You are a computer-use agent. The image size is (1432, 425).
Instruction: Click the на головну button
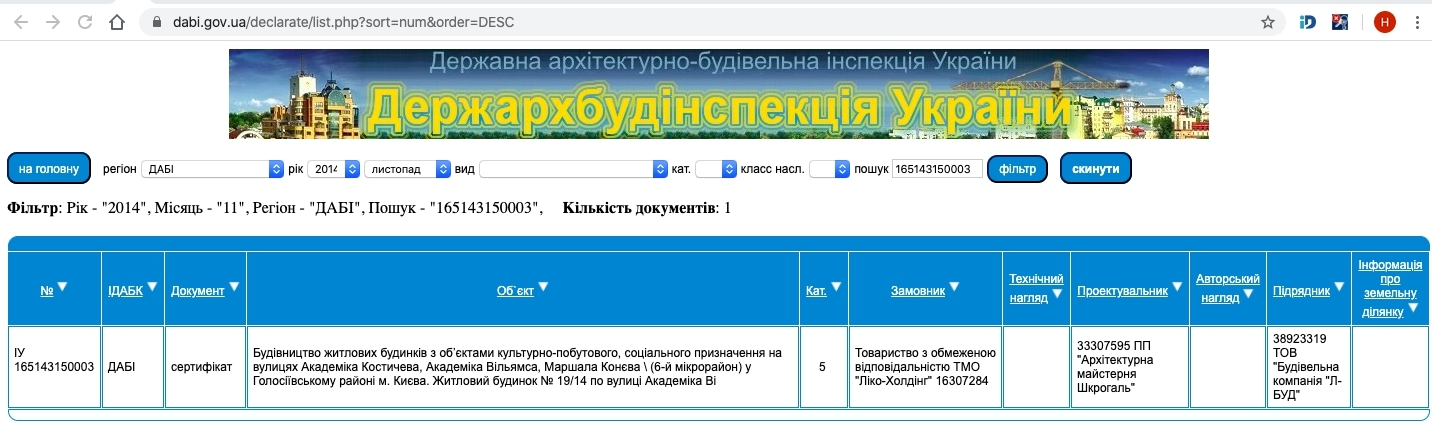[49, 169]
